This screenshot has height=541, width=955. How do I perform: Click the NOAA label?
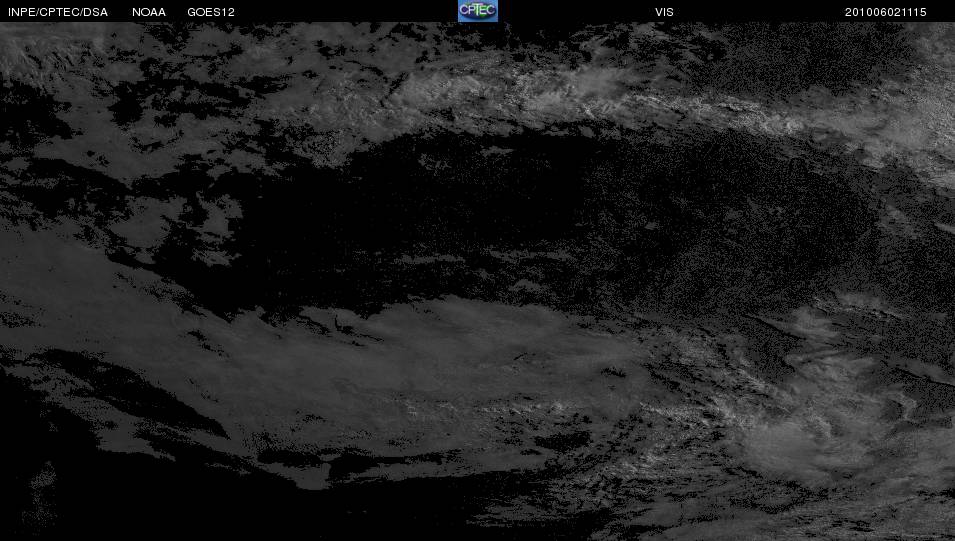tap(149, 12)
